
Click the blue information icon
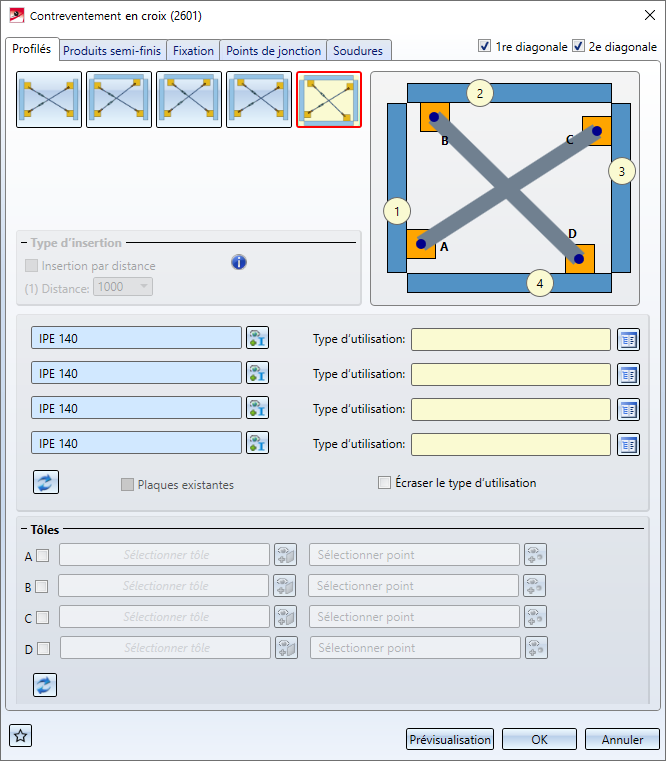pos(239,262)
